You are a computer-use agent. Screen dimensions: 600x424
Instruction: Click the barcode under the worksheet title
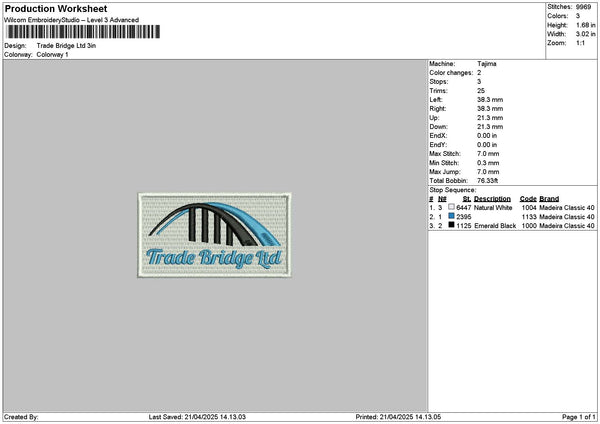82,32
